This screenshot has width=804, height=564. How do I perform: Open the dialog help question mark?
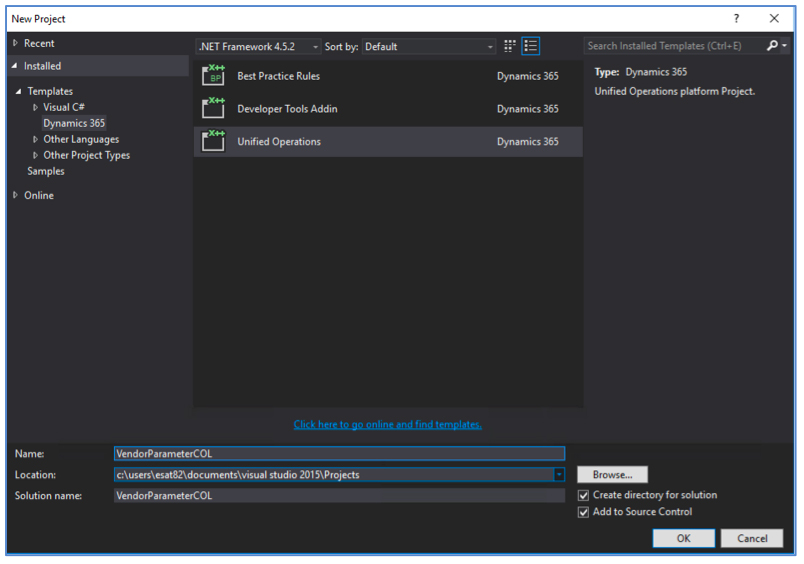(736, 18)
